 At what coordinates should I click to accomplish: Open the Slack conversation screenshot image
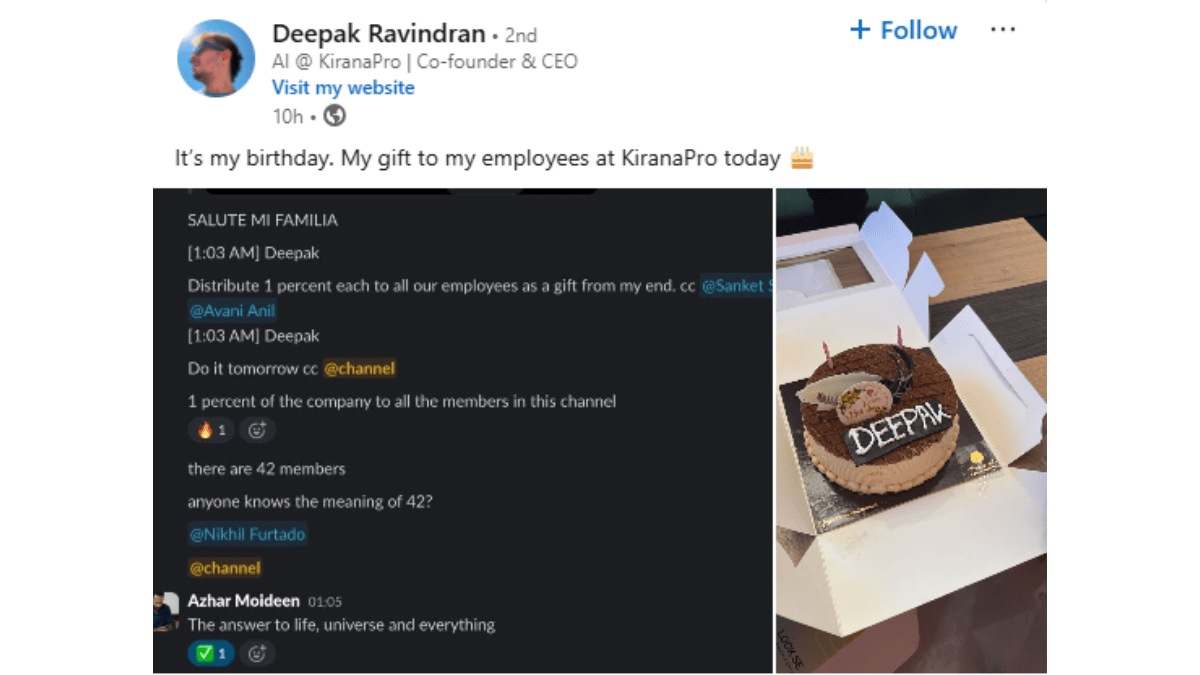(x=463, y=430)
